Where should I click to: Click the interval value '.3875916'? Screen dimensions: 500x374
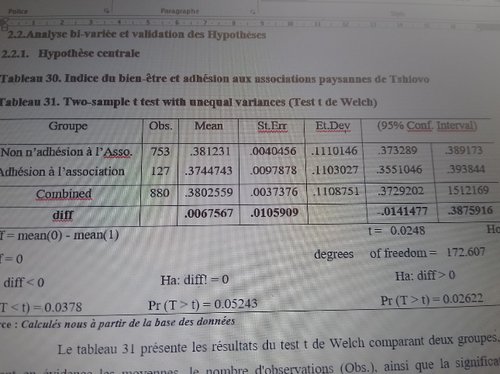point(470,211)
